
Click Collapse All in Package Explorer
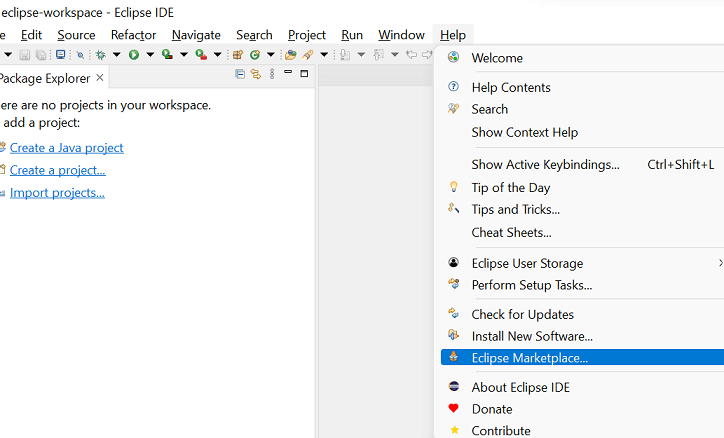(x=240, y=74)
